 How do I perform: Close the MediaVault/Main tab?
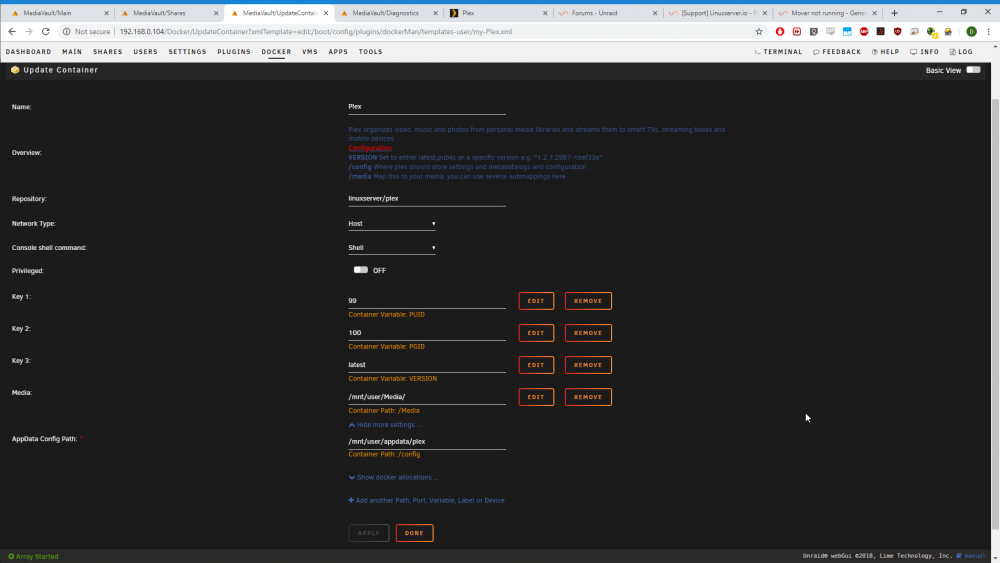click(x=107, y=13)
